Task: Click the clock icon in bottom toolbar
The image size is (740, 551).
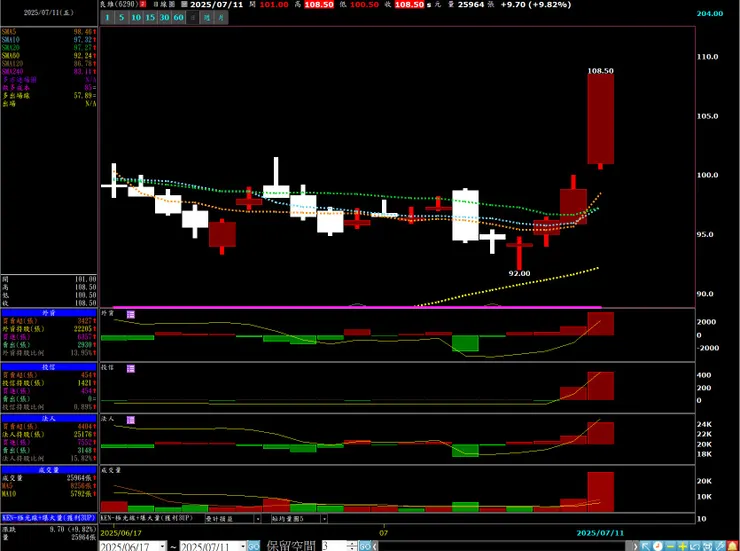Action: pos(657,546)
